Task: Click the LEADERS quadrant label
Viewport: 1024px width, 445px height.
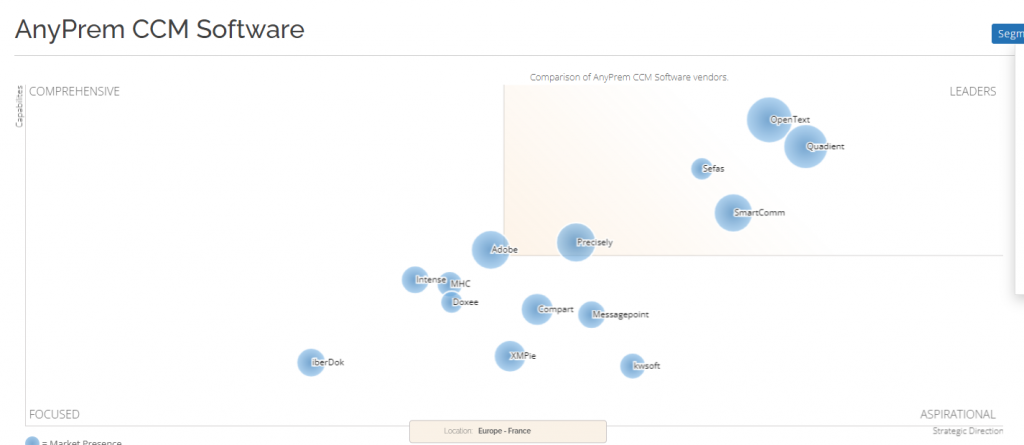Action: pos(972,91)
